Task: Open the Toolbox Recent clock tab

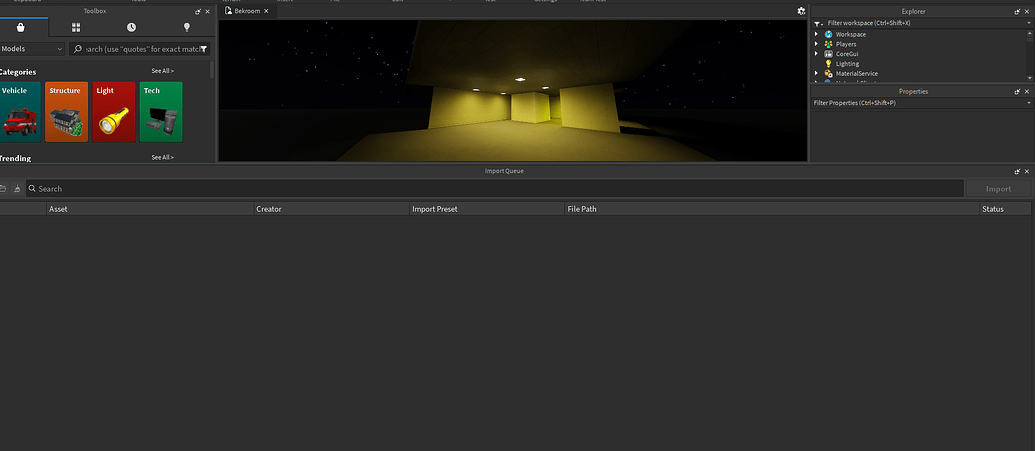Action: 131,27
